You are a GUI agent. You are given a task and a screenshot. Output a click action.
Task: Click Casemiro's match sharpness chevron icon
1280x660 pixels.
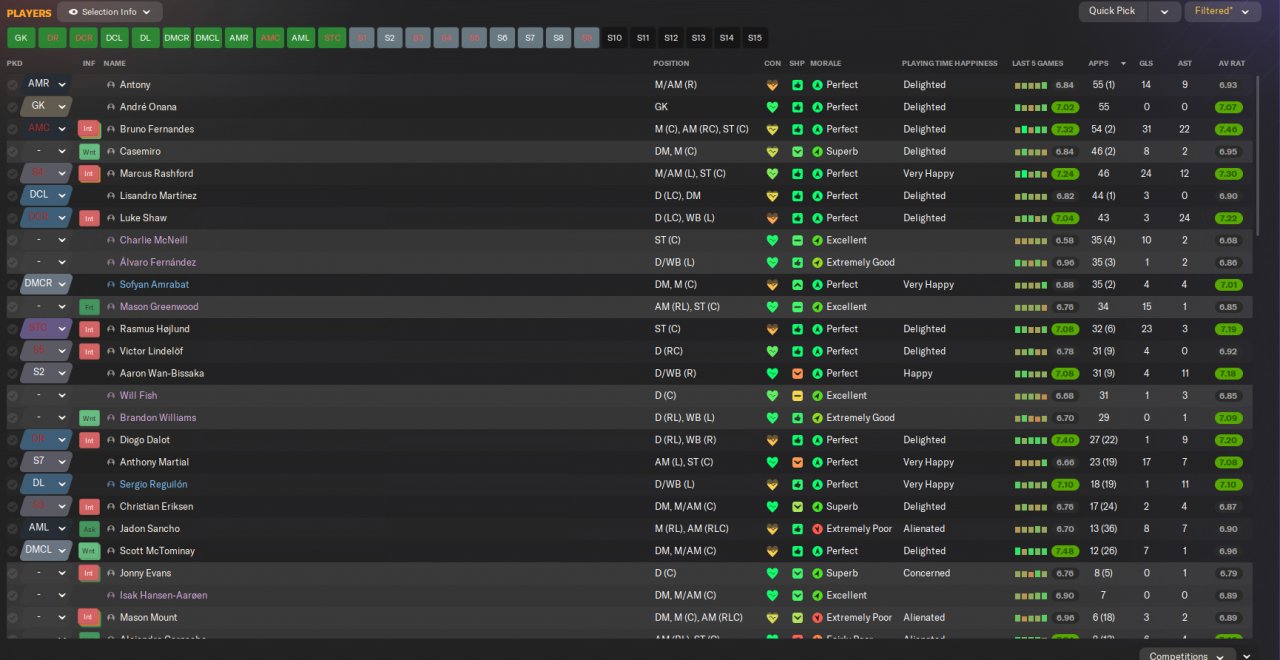point(797,152)
